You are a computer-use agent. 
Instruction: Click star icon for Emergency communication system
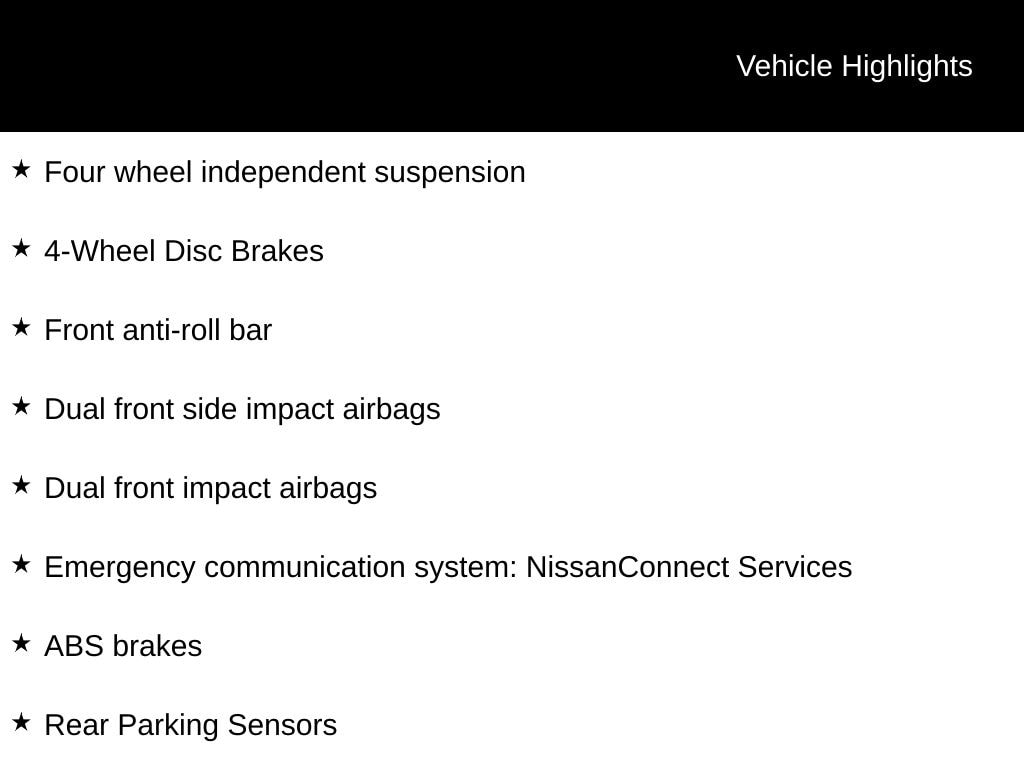tap(22, 565)
